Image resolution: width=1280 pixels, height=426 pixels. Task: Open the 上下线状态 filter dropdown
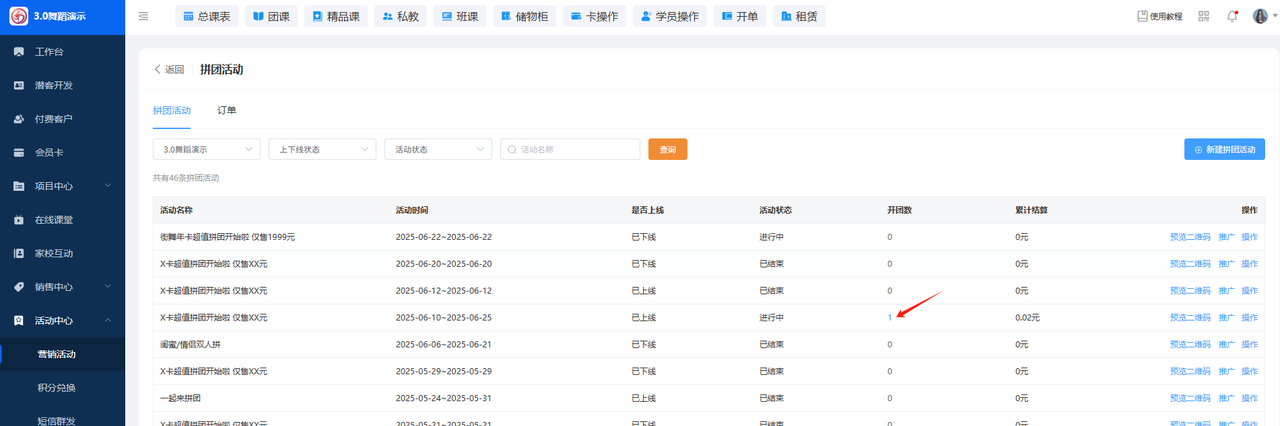click(322, 149)
